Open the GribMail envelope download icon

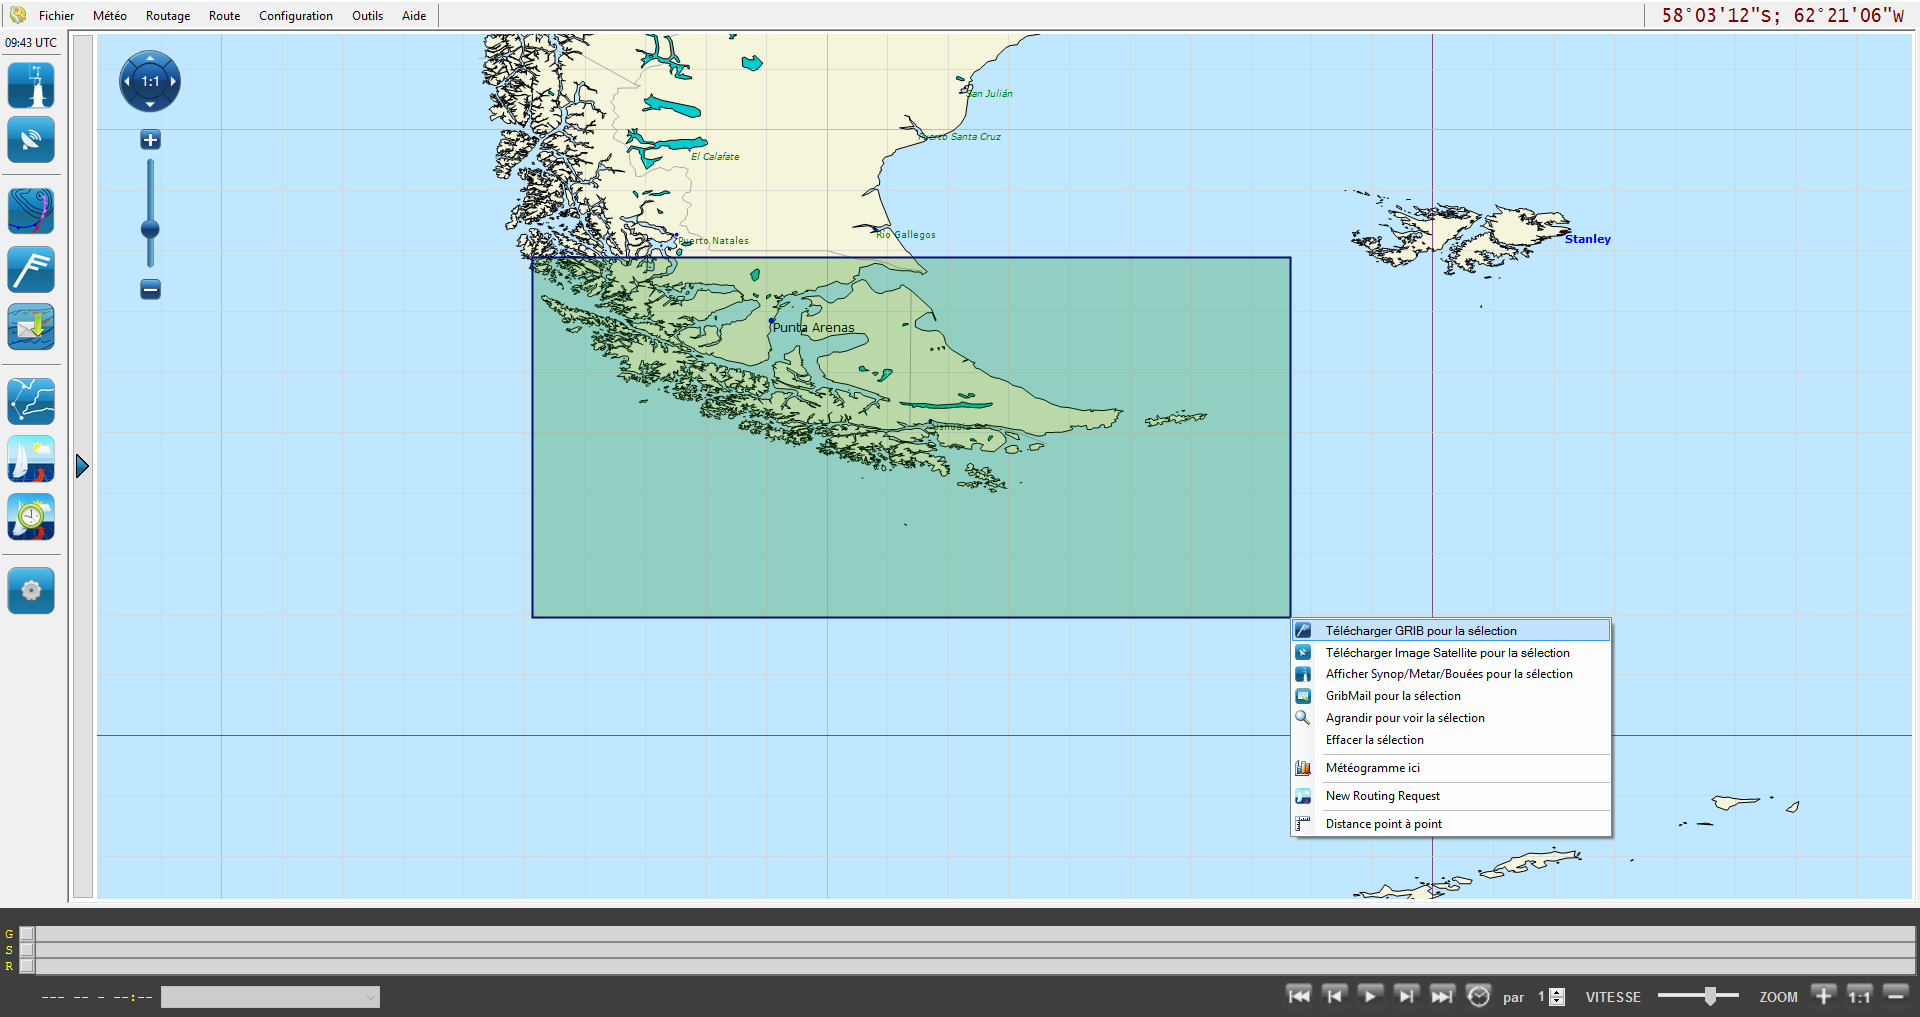(31, 327)
